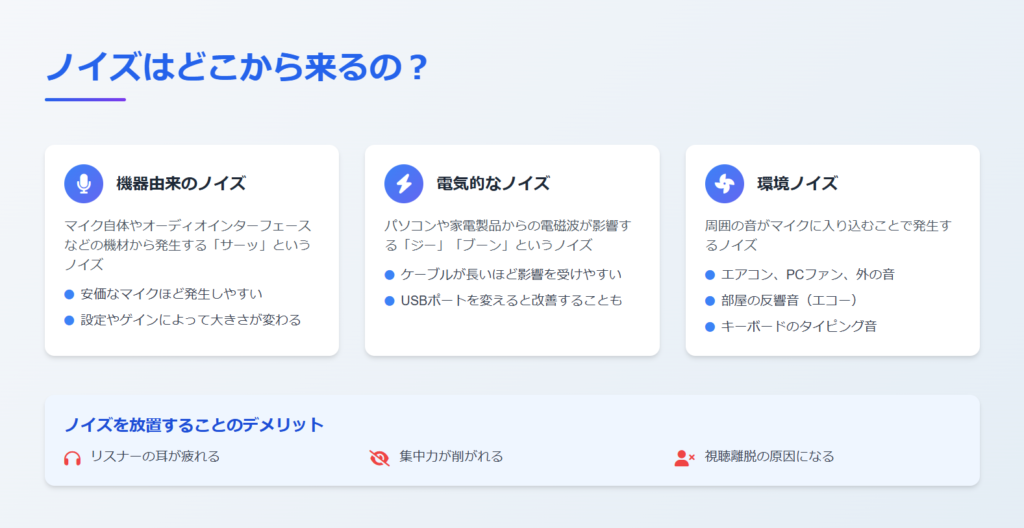Click the 環境ノイズ card heading
The width and height of the screenshot is (1024, 528).
pos(797,184)
